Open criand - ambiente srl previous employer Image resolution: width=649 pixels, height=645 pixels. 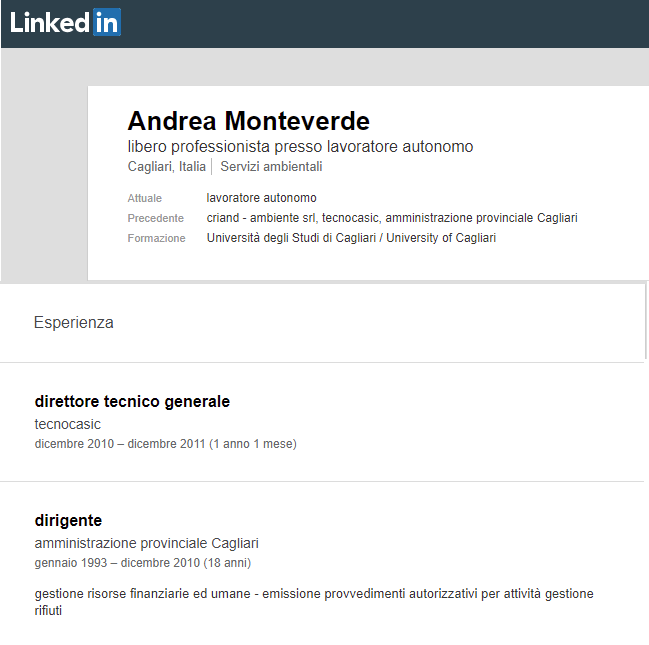point(262,218)
